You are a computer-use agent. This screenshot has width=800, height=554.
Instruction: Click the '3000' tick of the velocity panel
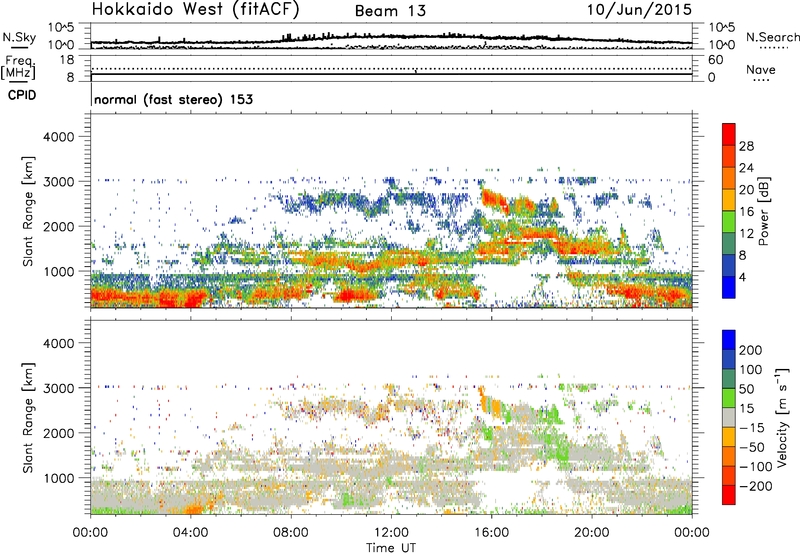click(x=59, y=388)
